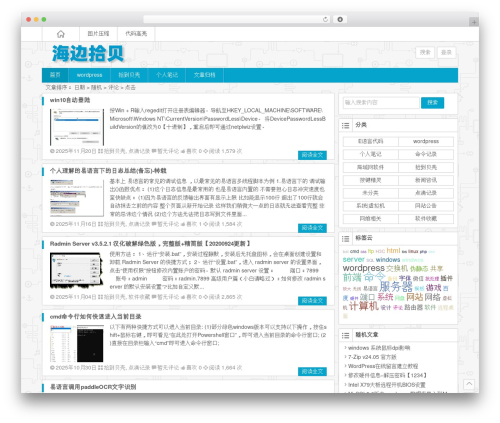This screenshot has width=500, height=423.
Task: Open the 易语言下的日志总结 article title
Action: point(108,171)
